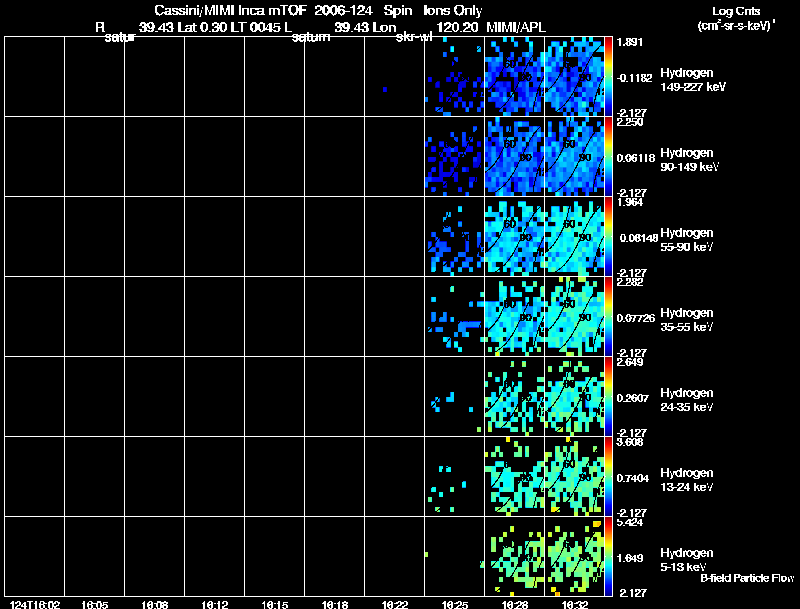Open the 149-227 keV image in 16:28 column
The image size is (800, 609).
(514, 77)
